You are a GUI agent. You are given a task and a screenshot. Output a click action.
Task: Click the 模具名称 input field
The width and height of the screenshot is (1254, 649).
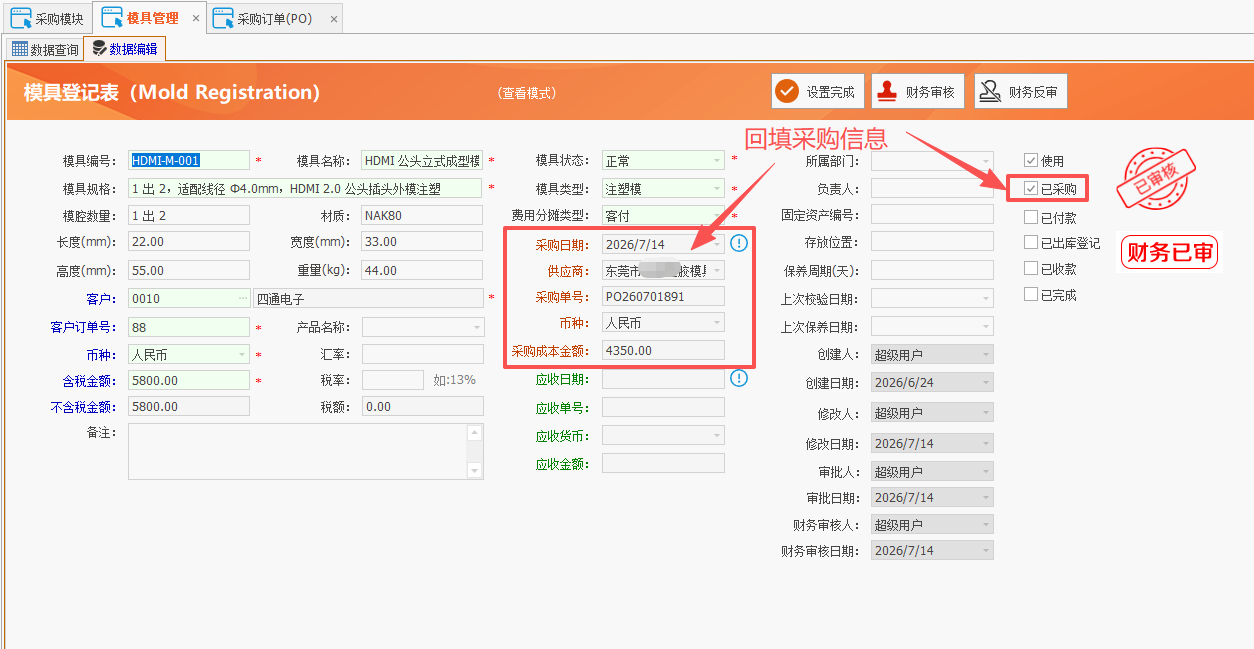pyautogui.click(x=422, y=160)
